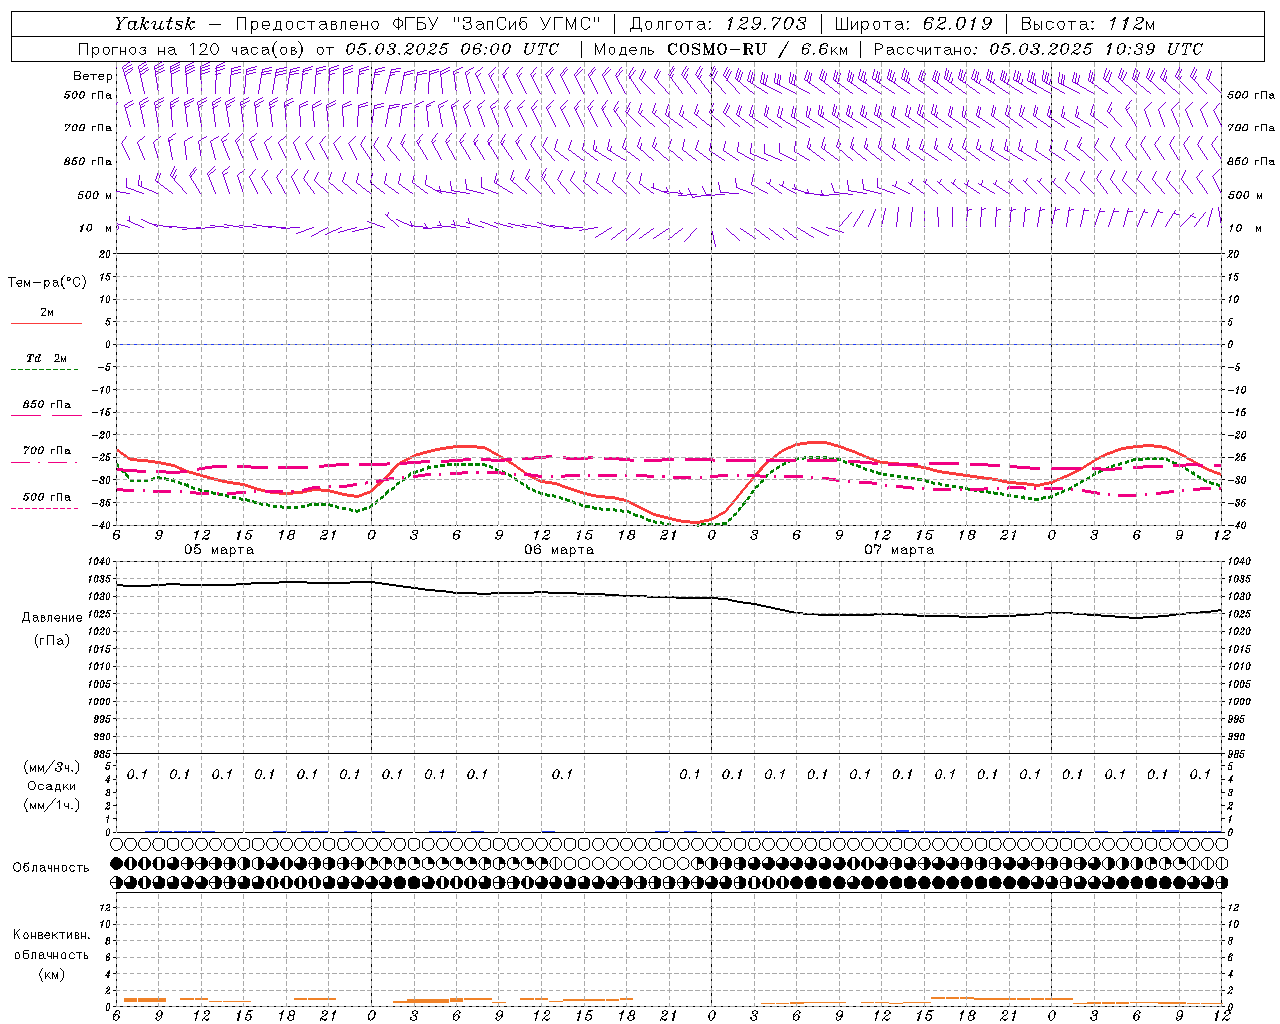Click the '(мм/1ч.)' precipitation unit label
This screenshot has width=1280, height=1024.
[50, 805]
